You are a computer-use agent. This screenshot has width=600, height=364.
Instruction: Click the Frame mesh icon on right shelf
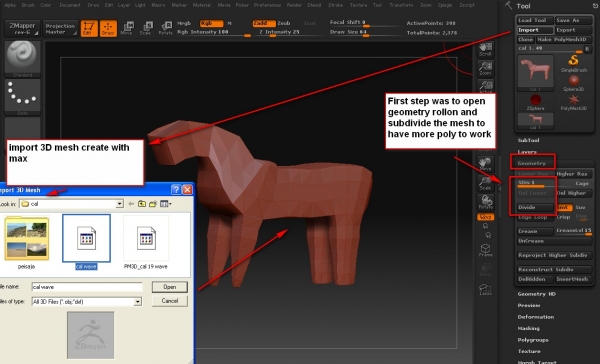coord(485,251)
